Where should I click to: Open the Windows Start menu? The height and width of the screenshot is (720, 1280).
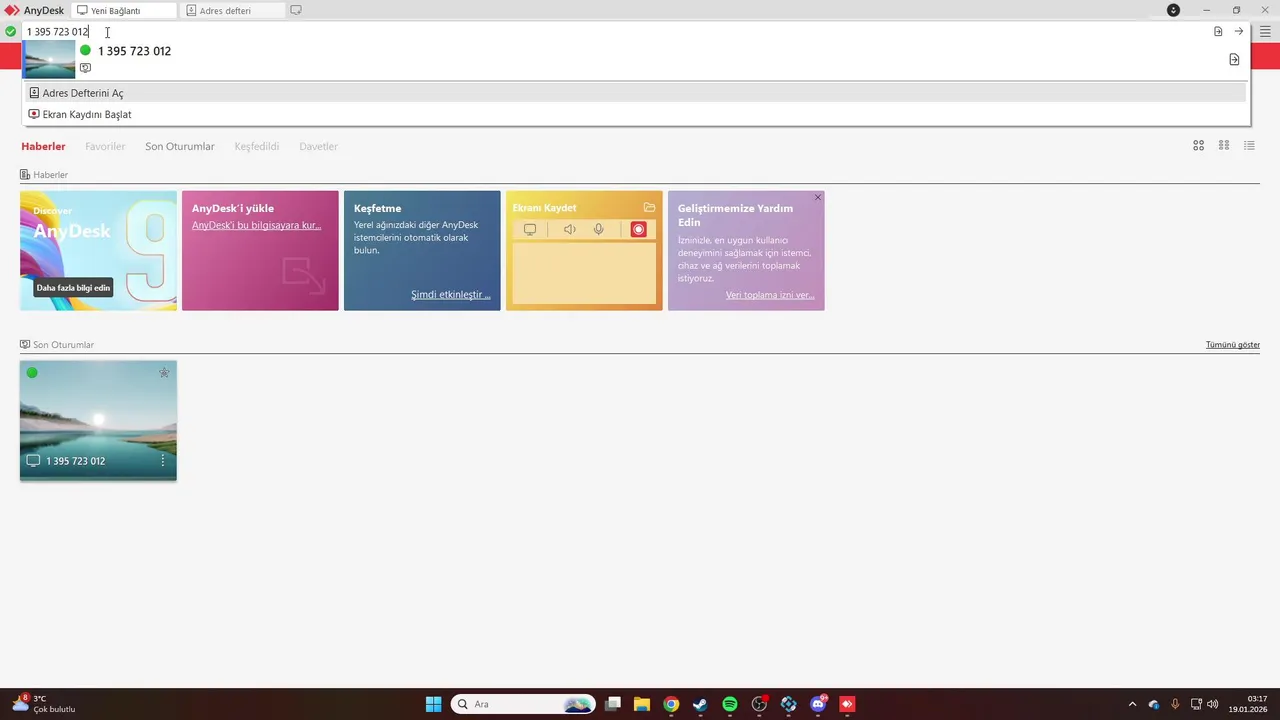click(x=433, y=704)
